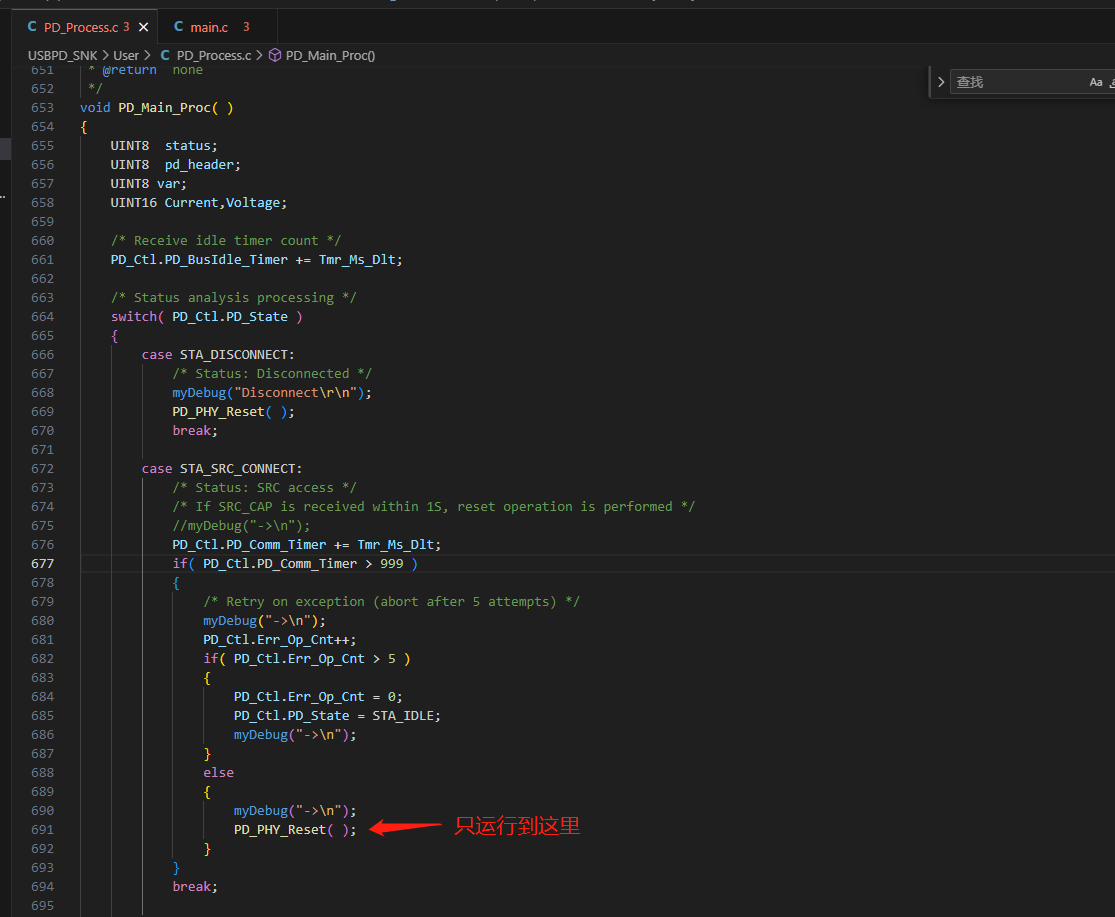Image resolution: width=1115 pixels, height=917 pixels.
Task: Click the C file icon on main.c tab
Action: pos(179,27)
